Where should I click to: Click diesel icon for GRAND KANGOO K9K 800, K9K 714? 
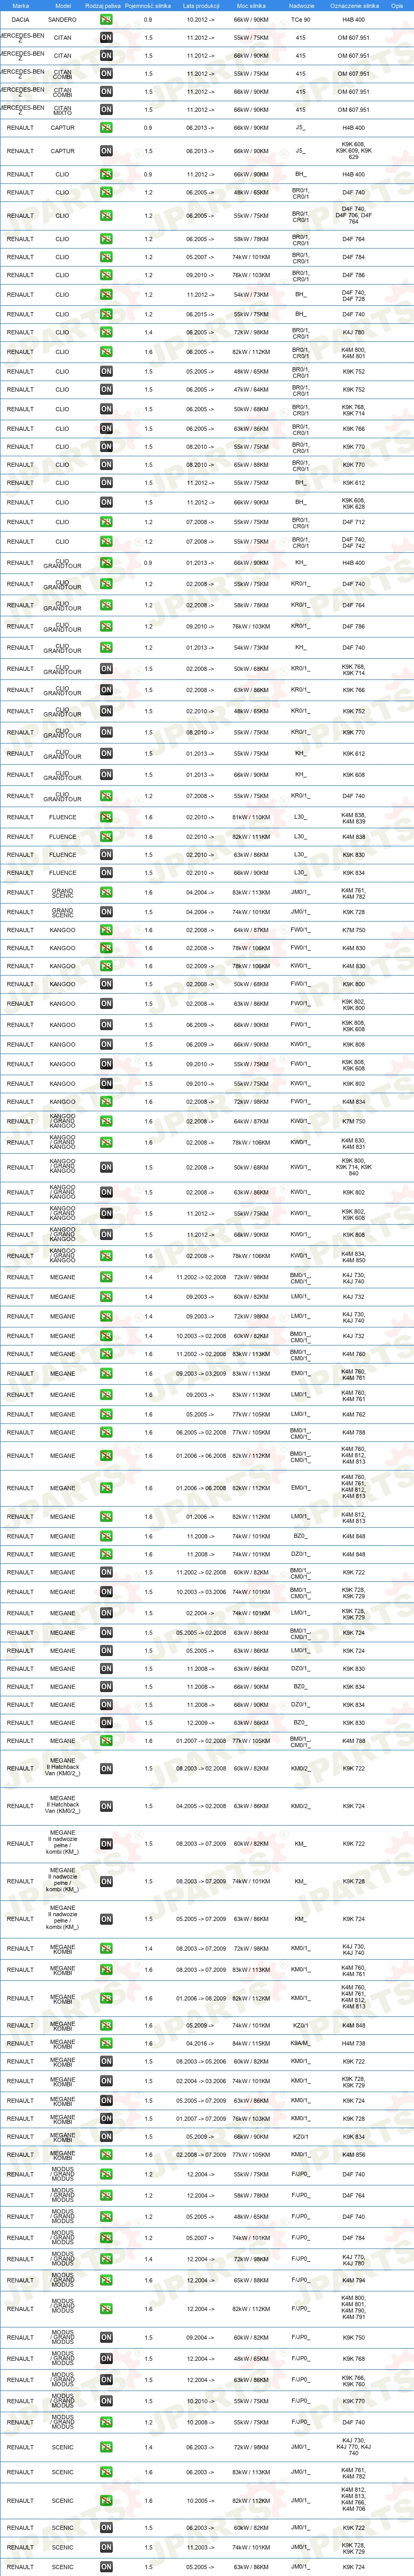point(106,1167)
